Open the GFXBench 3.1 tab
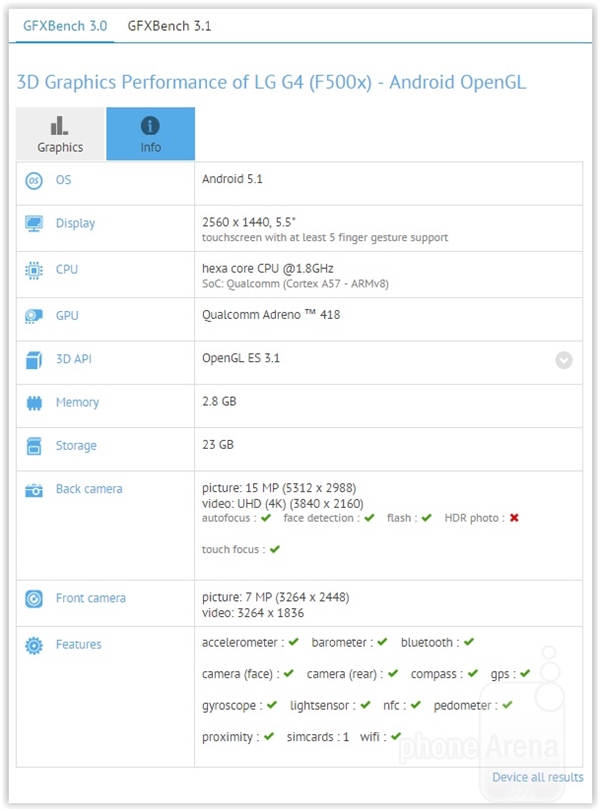This screenshot has height=811, width=600. [169, 26]
